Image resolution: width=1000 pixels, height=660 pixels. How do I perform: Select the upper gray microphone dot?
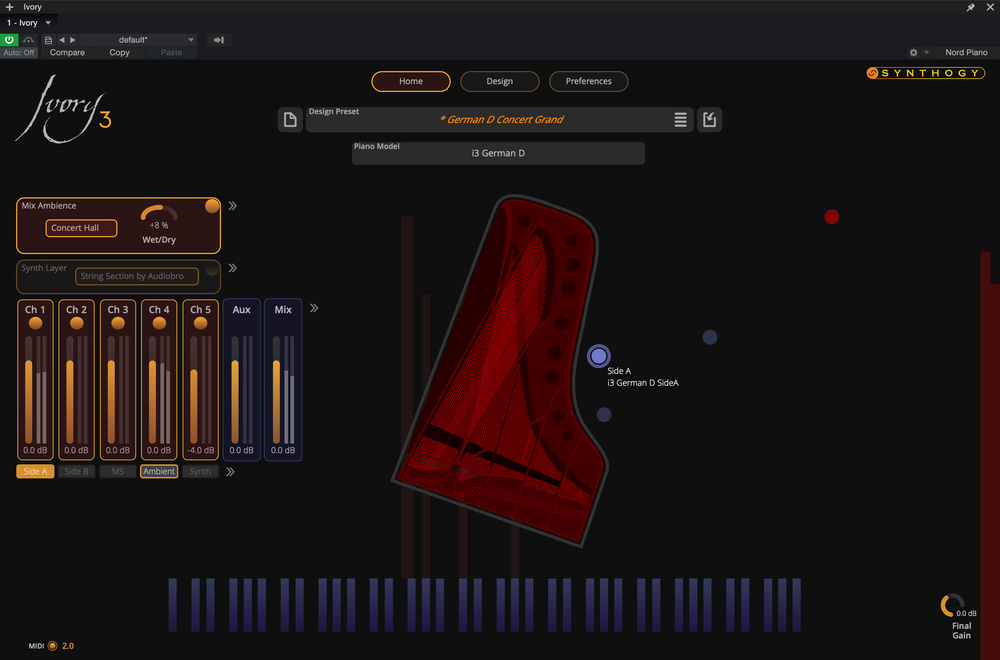(710, 337)
